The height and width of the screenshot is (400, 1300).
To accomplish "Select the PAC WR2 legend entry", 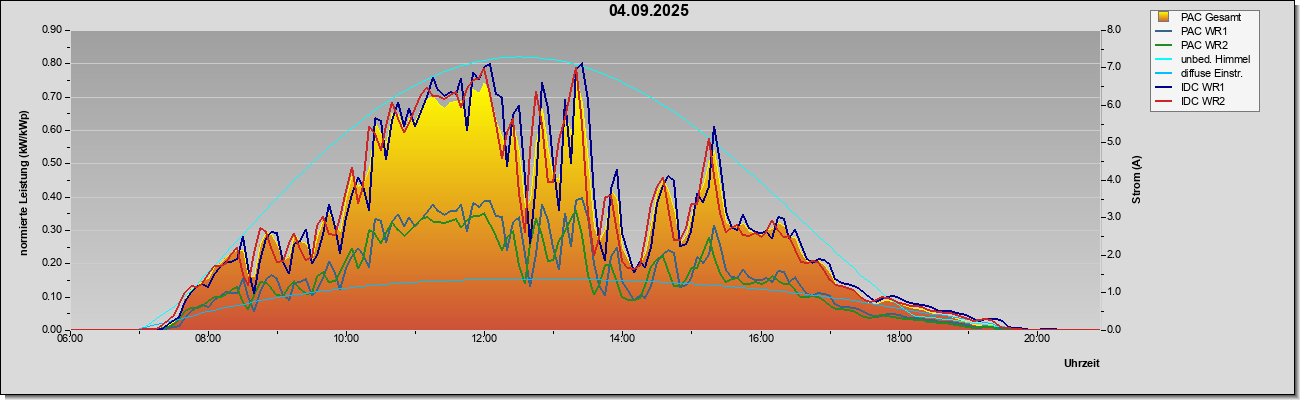I will 1204,45.
